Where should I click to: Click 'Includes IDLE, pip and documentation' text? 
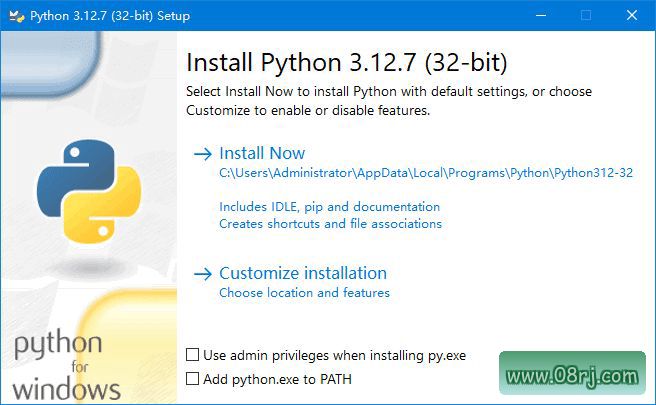(x=329, y=207)
